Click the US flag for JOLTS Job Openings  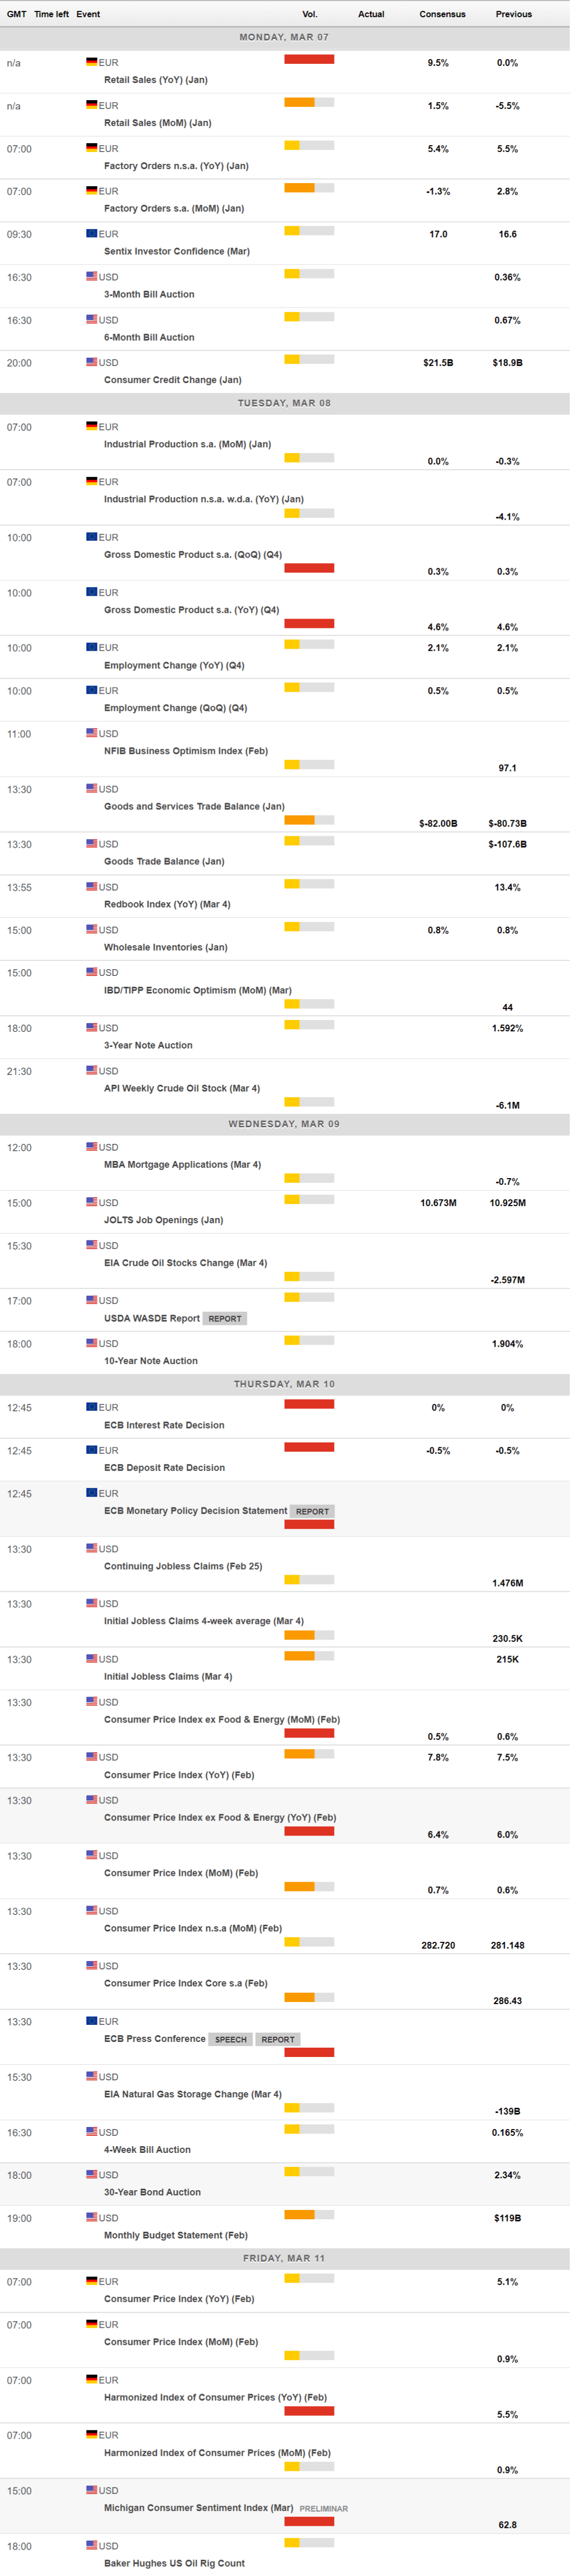[x=91, y=1202]
